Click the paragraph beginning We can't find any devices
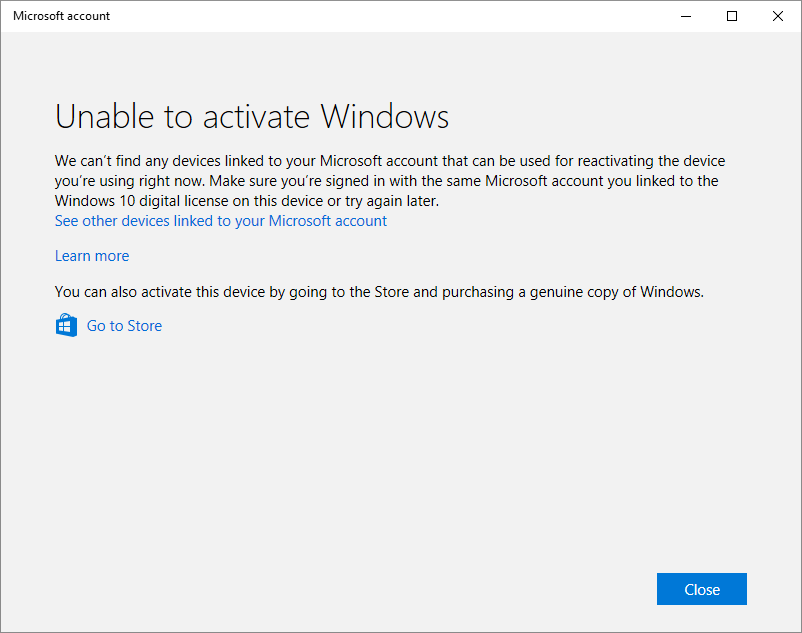The width and height of the screenshot is (802, 633). [x=390, y=181]
